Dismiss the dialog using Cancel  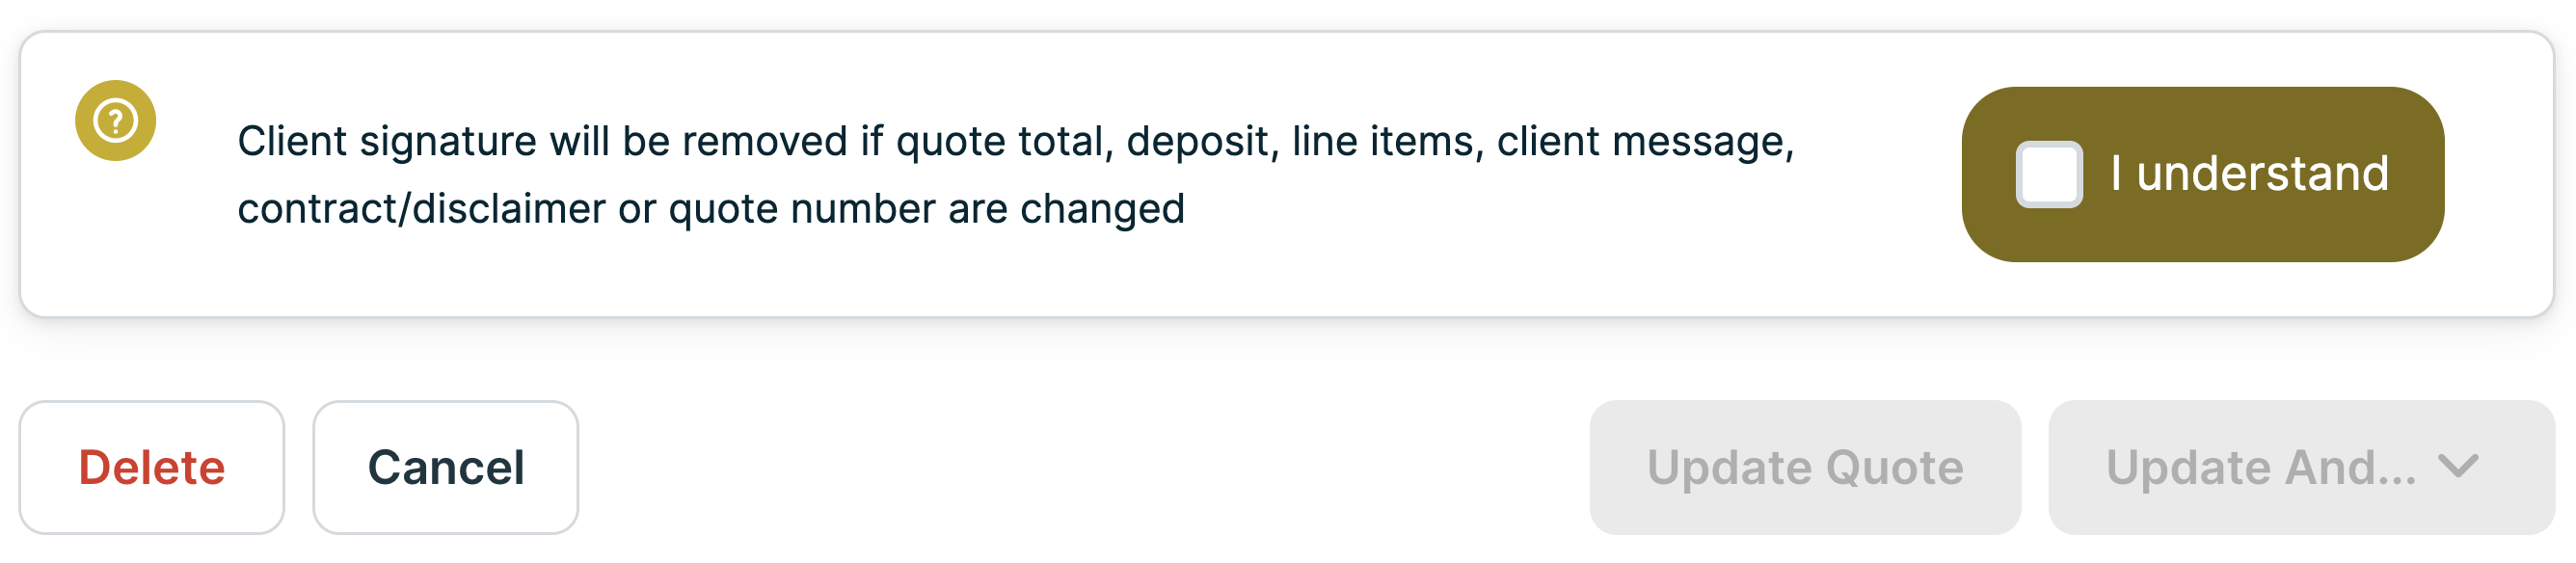[x=446, y=466]
